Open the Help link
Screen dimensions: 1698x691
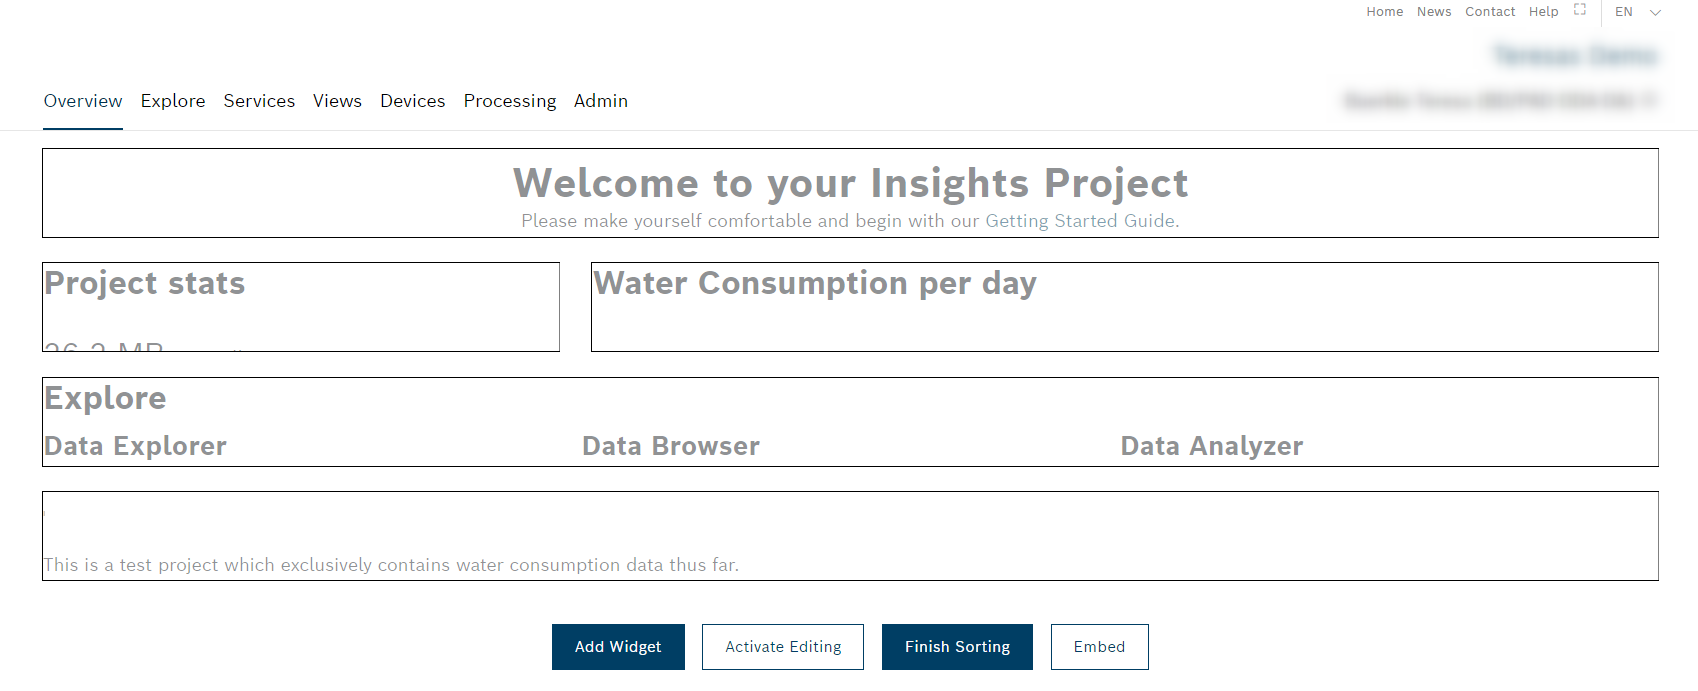[x=1543, y=12]
